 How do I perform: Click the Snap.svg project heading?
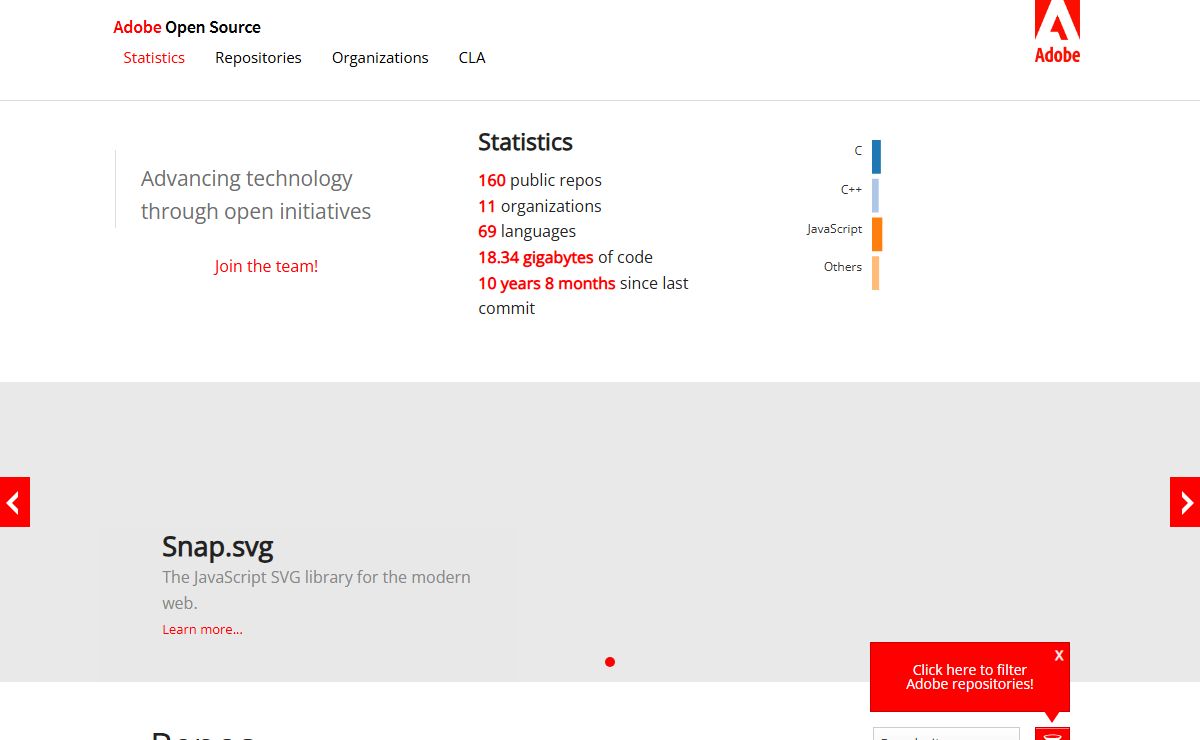click(217, 546)
